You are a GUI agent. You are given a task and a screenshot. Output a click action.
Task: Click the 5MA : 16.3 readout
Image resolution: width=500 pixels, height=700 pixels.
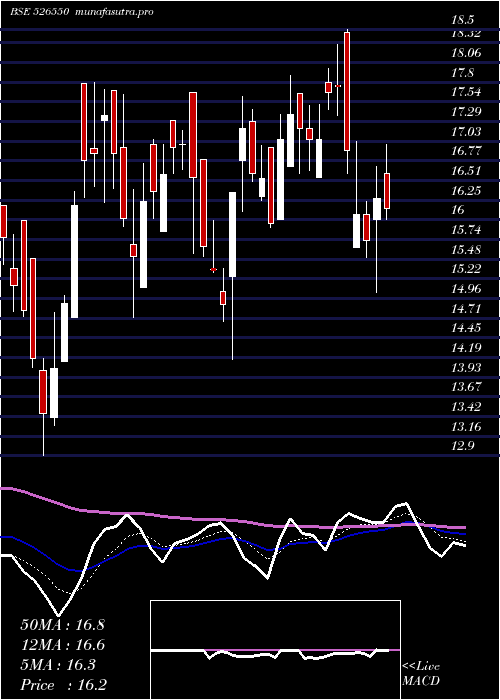tap(58, 665)
